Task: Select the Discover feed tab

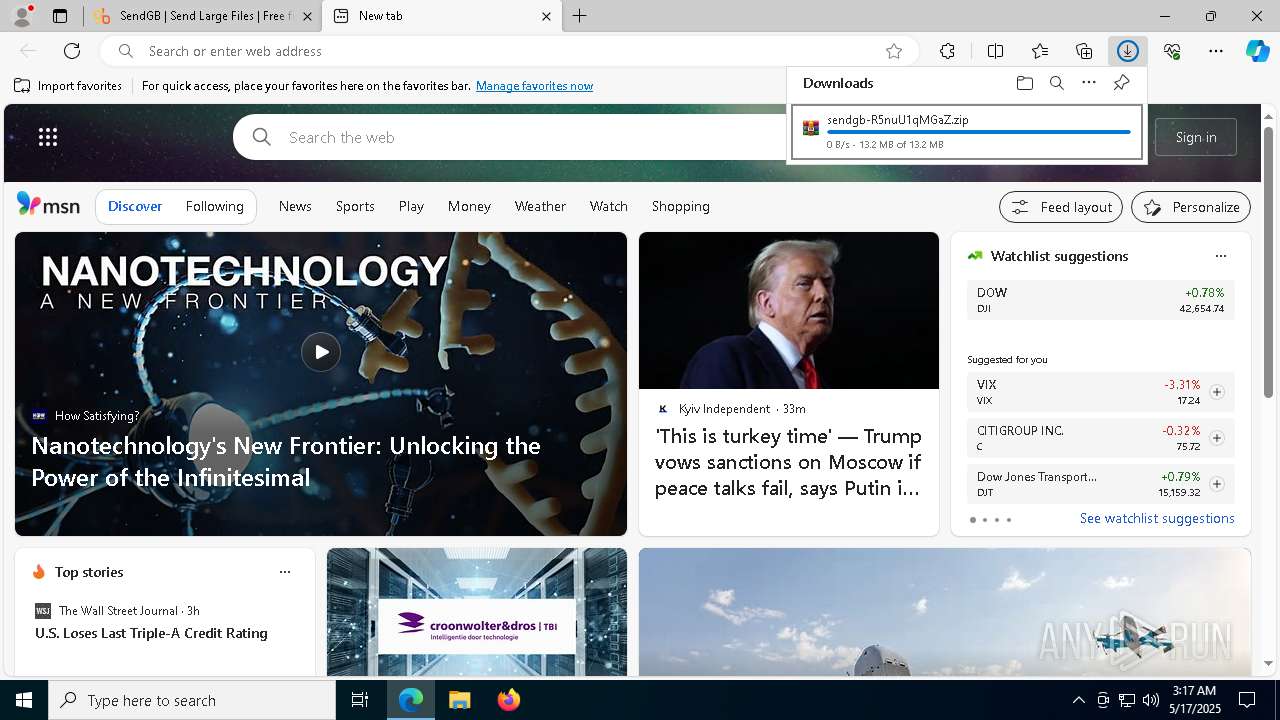Action: 135,206
